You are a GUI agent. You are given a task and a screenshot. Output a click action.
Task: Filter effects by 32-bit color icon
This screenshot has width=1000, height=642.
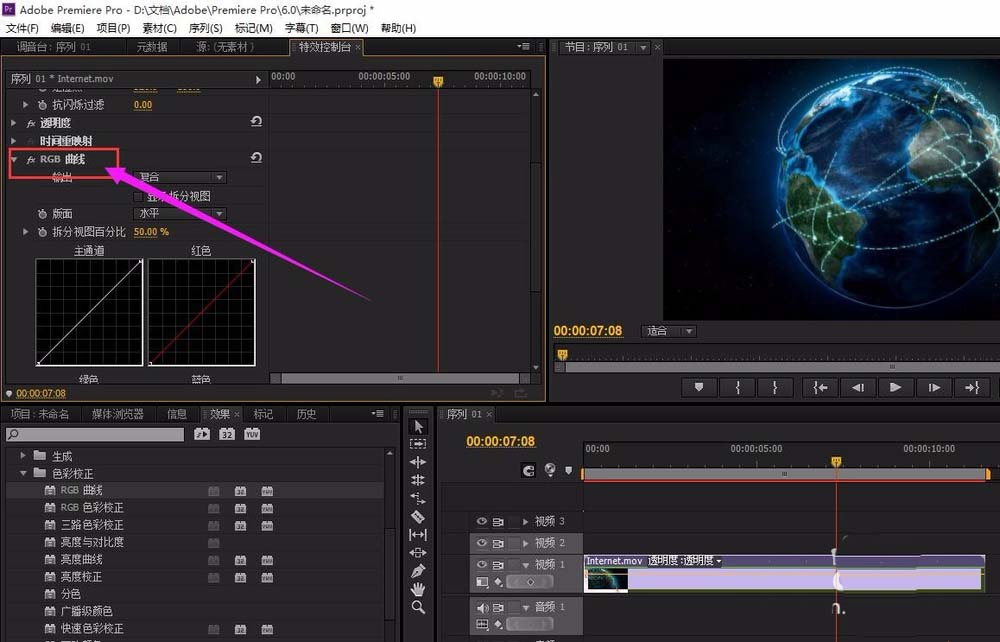(x=227, y=434)
